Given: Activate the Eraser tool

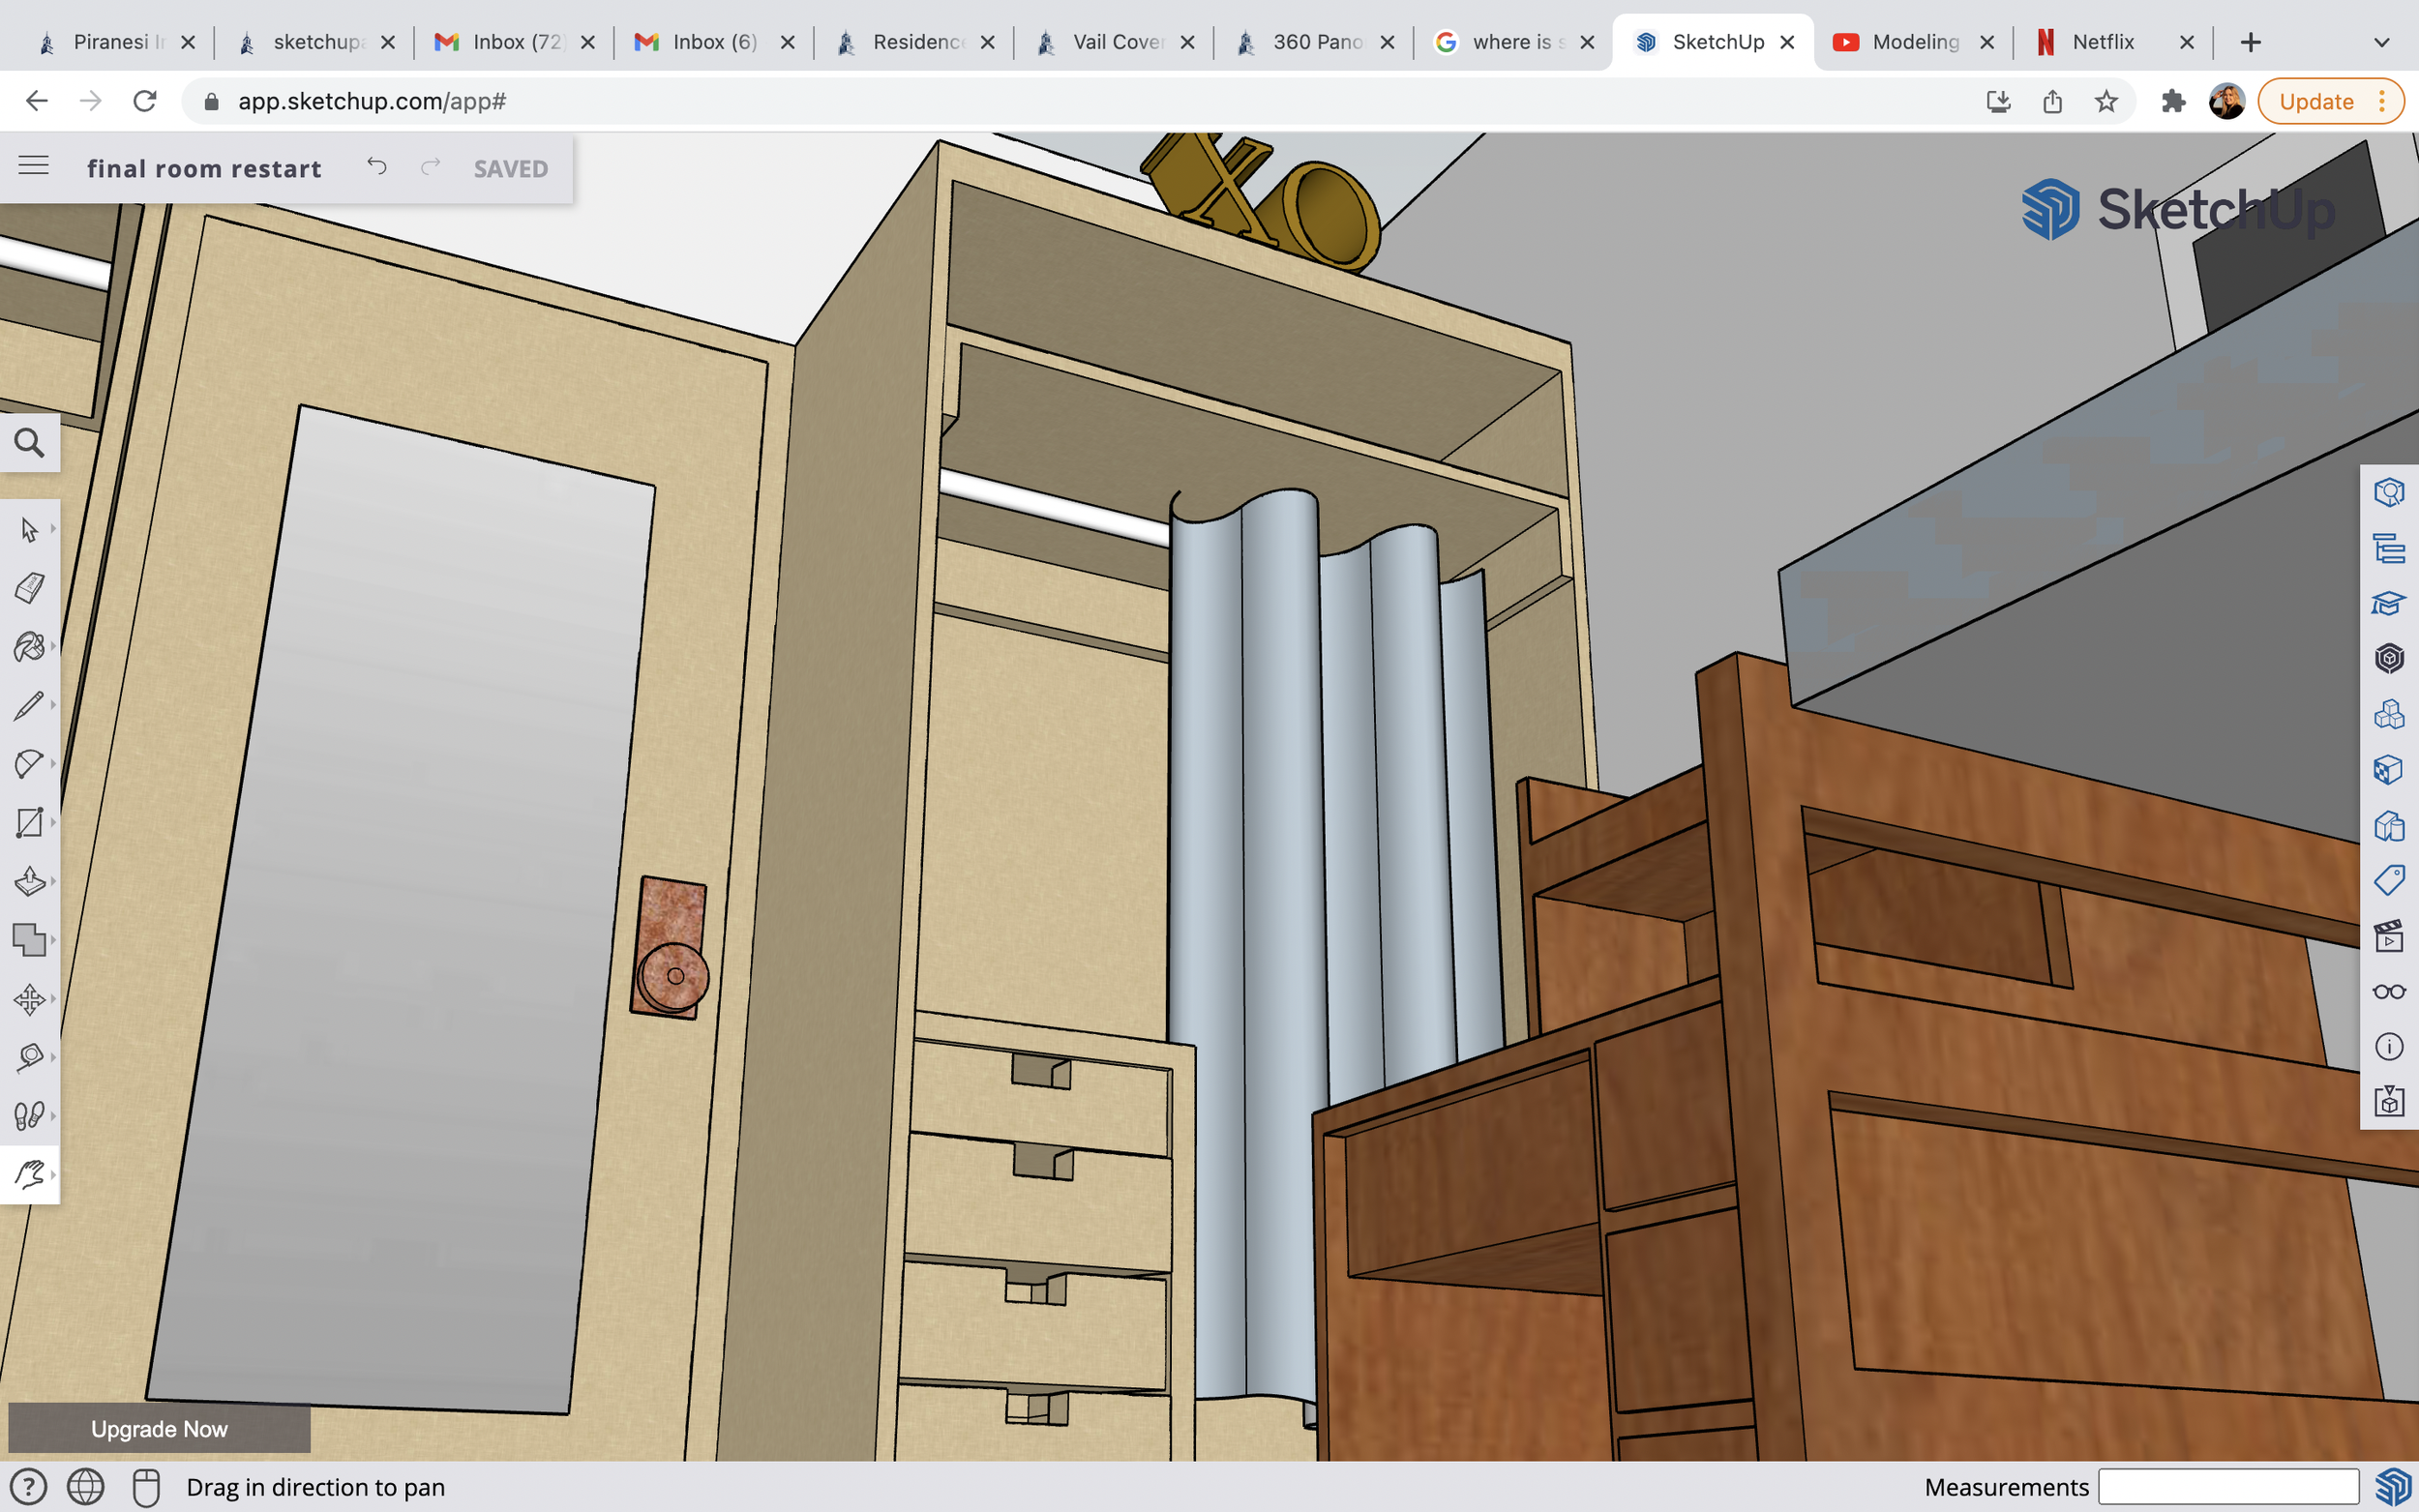Looking at the screenshot, I should click(x=30, y=588).
